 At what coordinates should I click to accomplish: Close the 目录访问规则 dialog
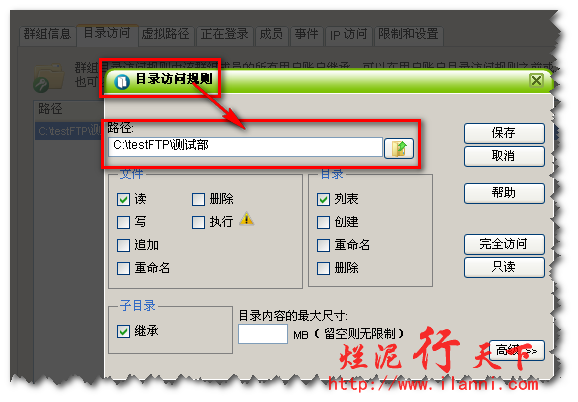536,80
